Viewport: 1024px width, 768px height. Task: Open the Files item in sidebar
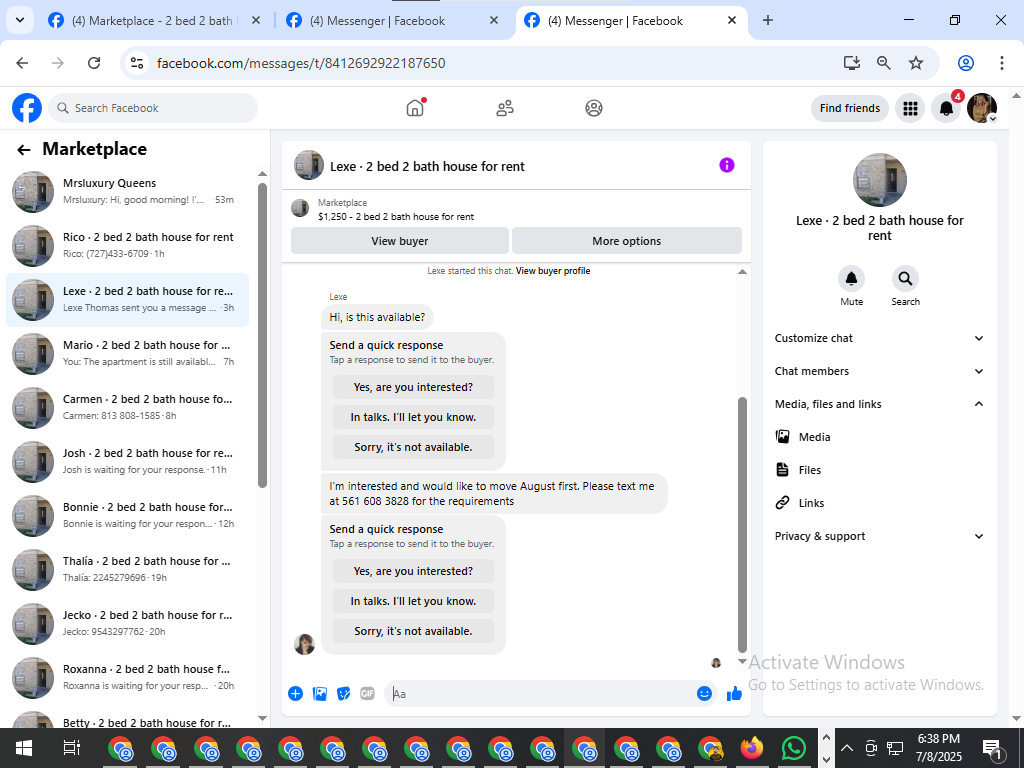[879, 470]
